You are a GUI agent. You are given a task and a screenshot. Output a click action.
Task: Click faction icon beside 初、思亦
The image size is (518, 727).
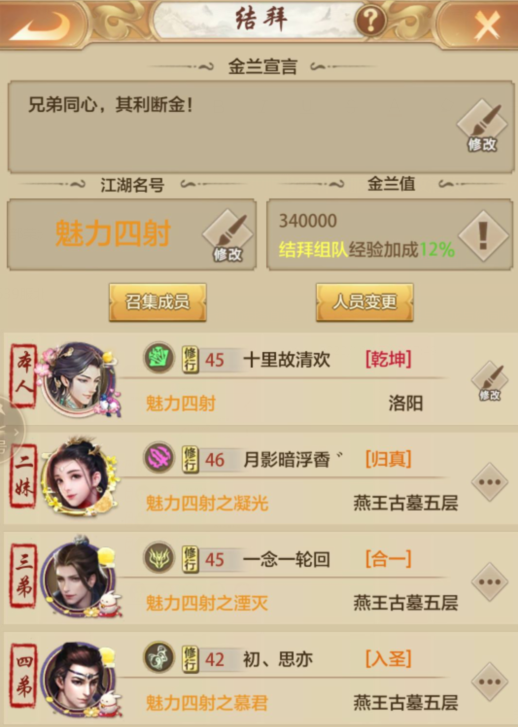159,657
